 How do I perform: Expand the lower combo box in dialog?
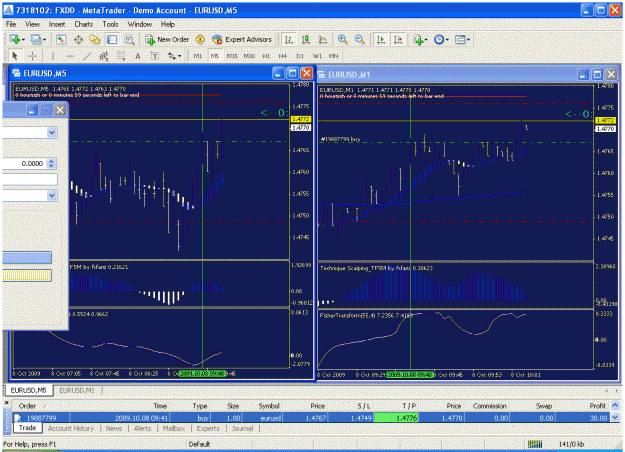coord(52,195)
